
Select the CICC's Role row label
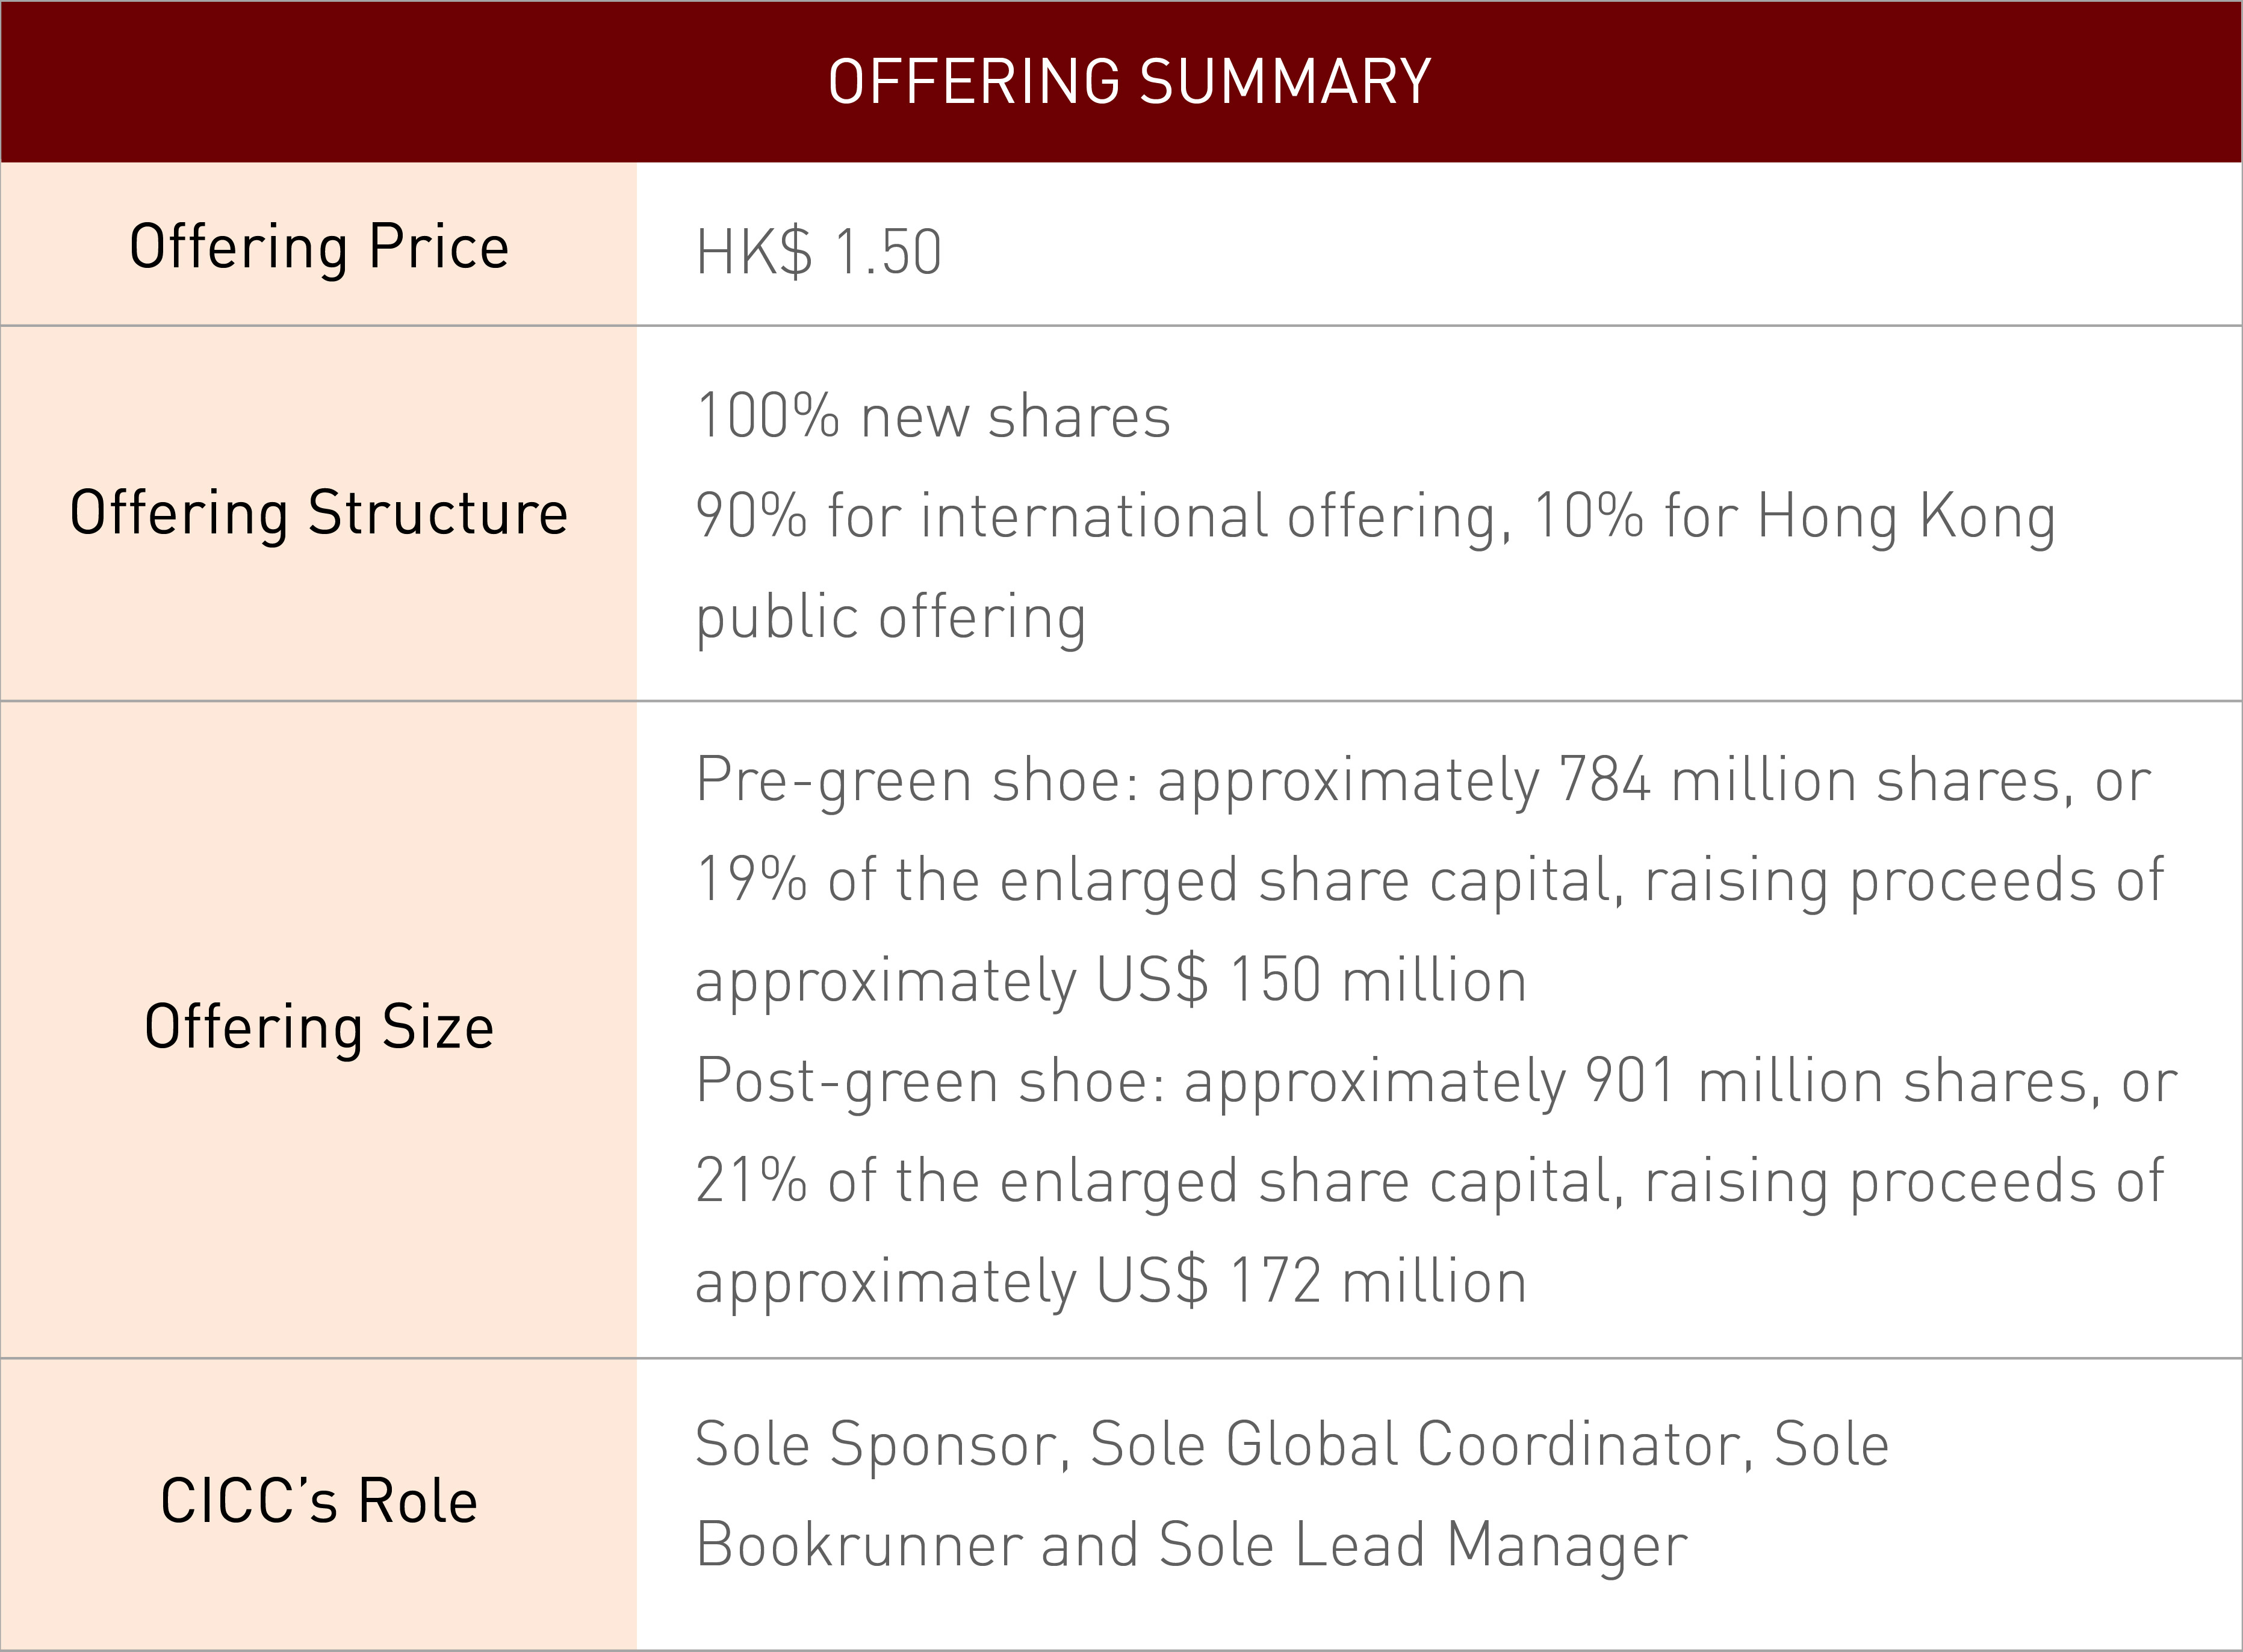coord(319,1501)
